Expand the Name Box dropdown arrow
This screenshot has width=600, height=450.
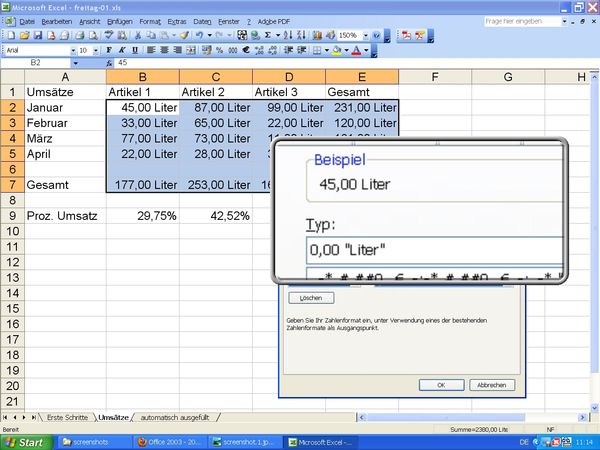pos(98,62)
